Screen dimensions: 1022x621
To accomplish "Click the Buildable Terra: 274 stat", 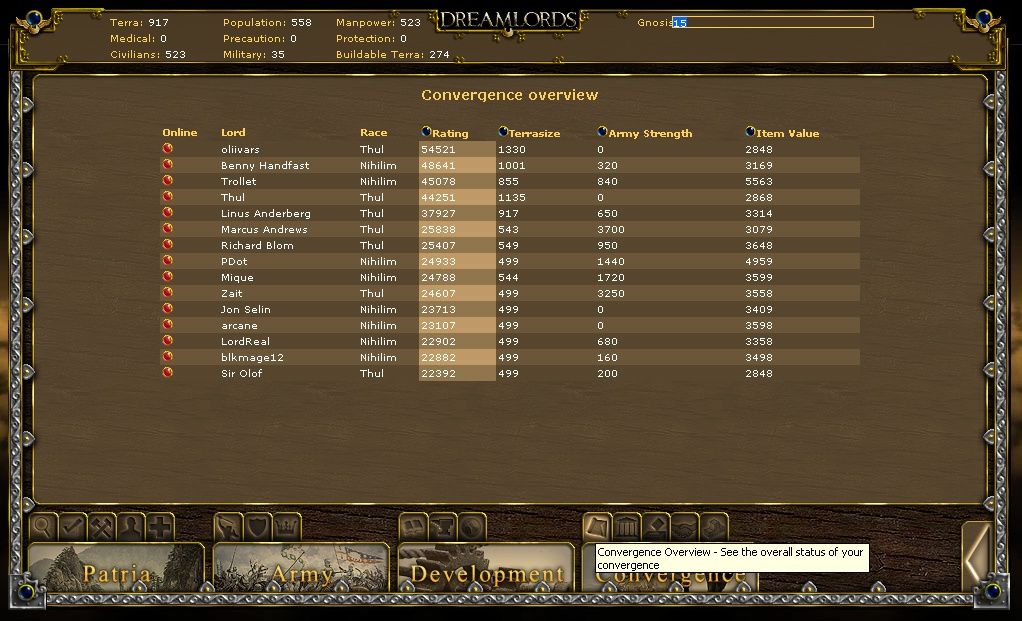I will [392, 55].
